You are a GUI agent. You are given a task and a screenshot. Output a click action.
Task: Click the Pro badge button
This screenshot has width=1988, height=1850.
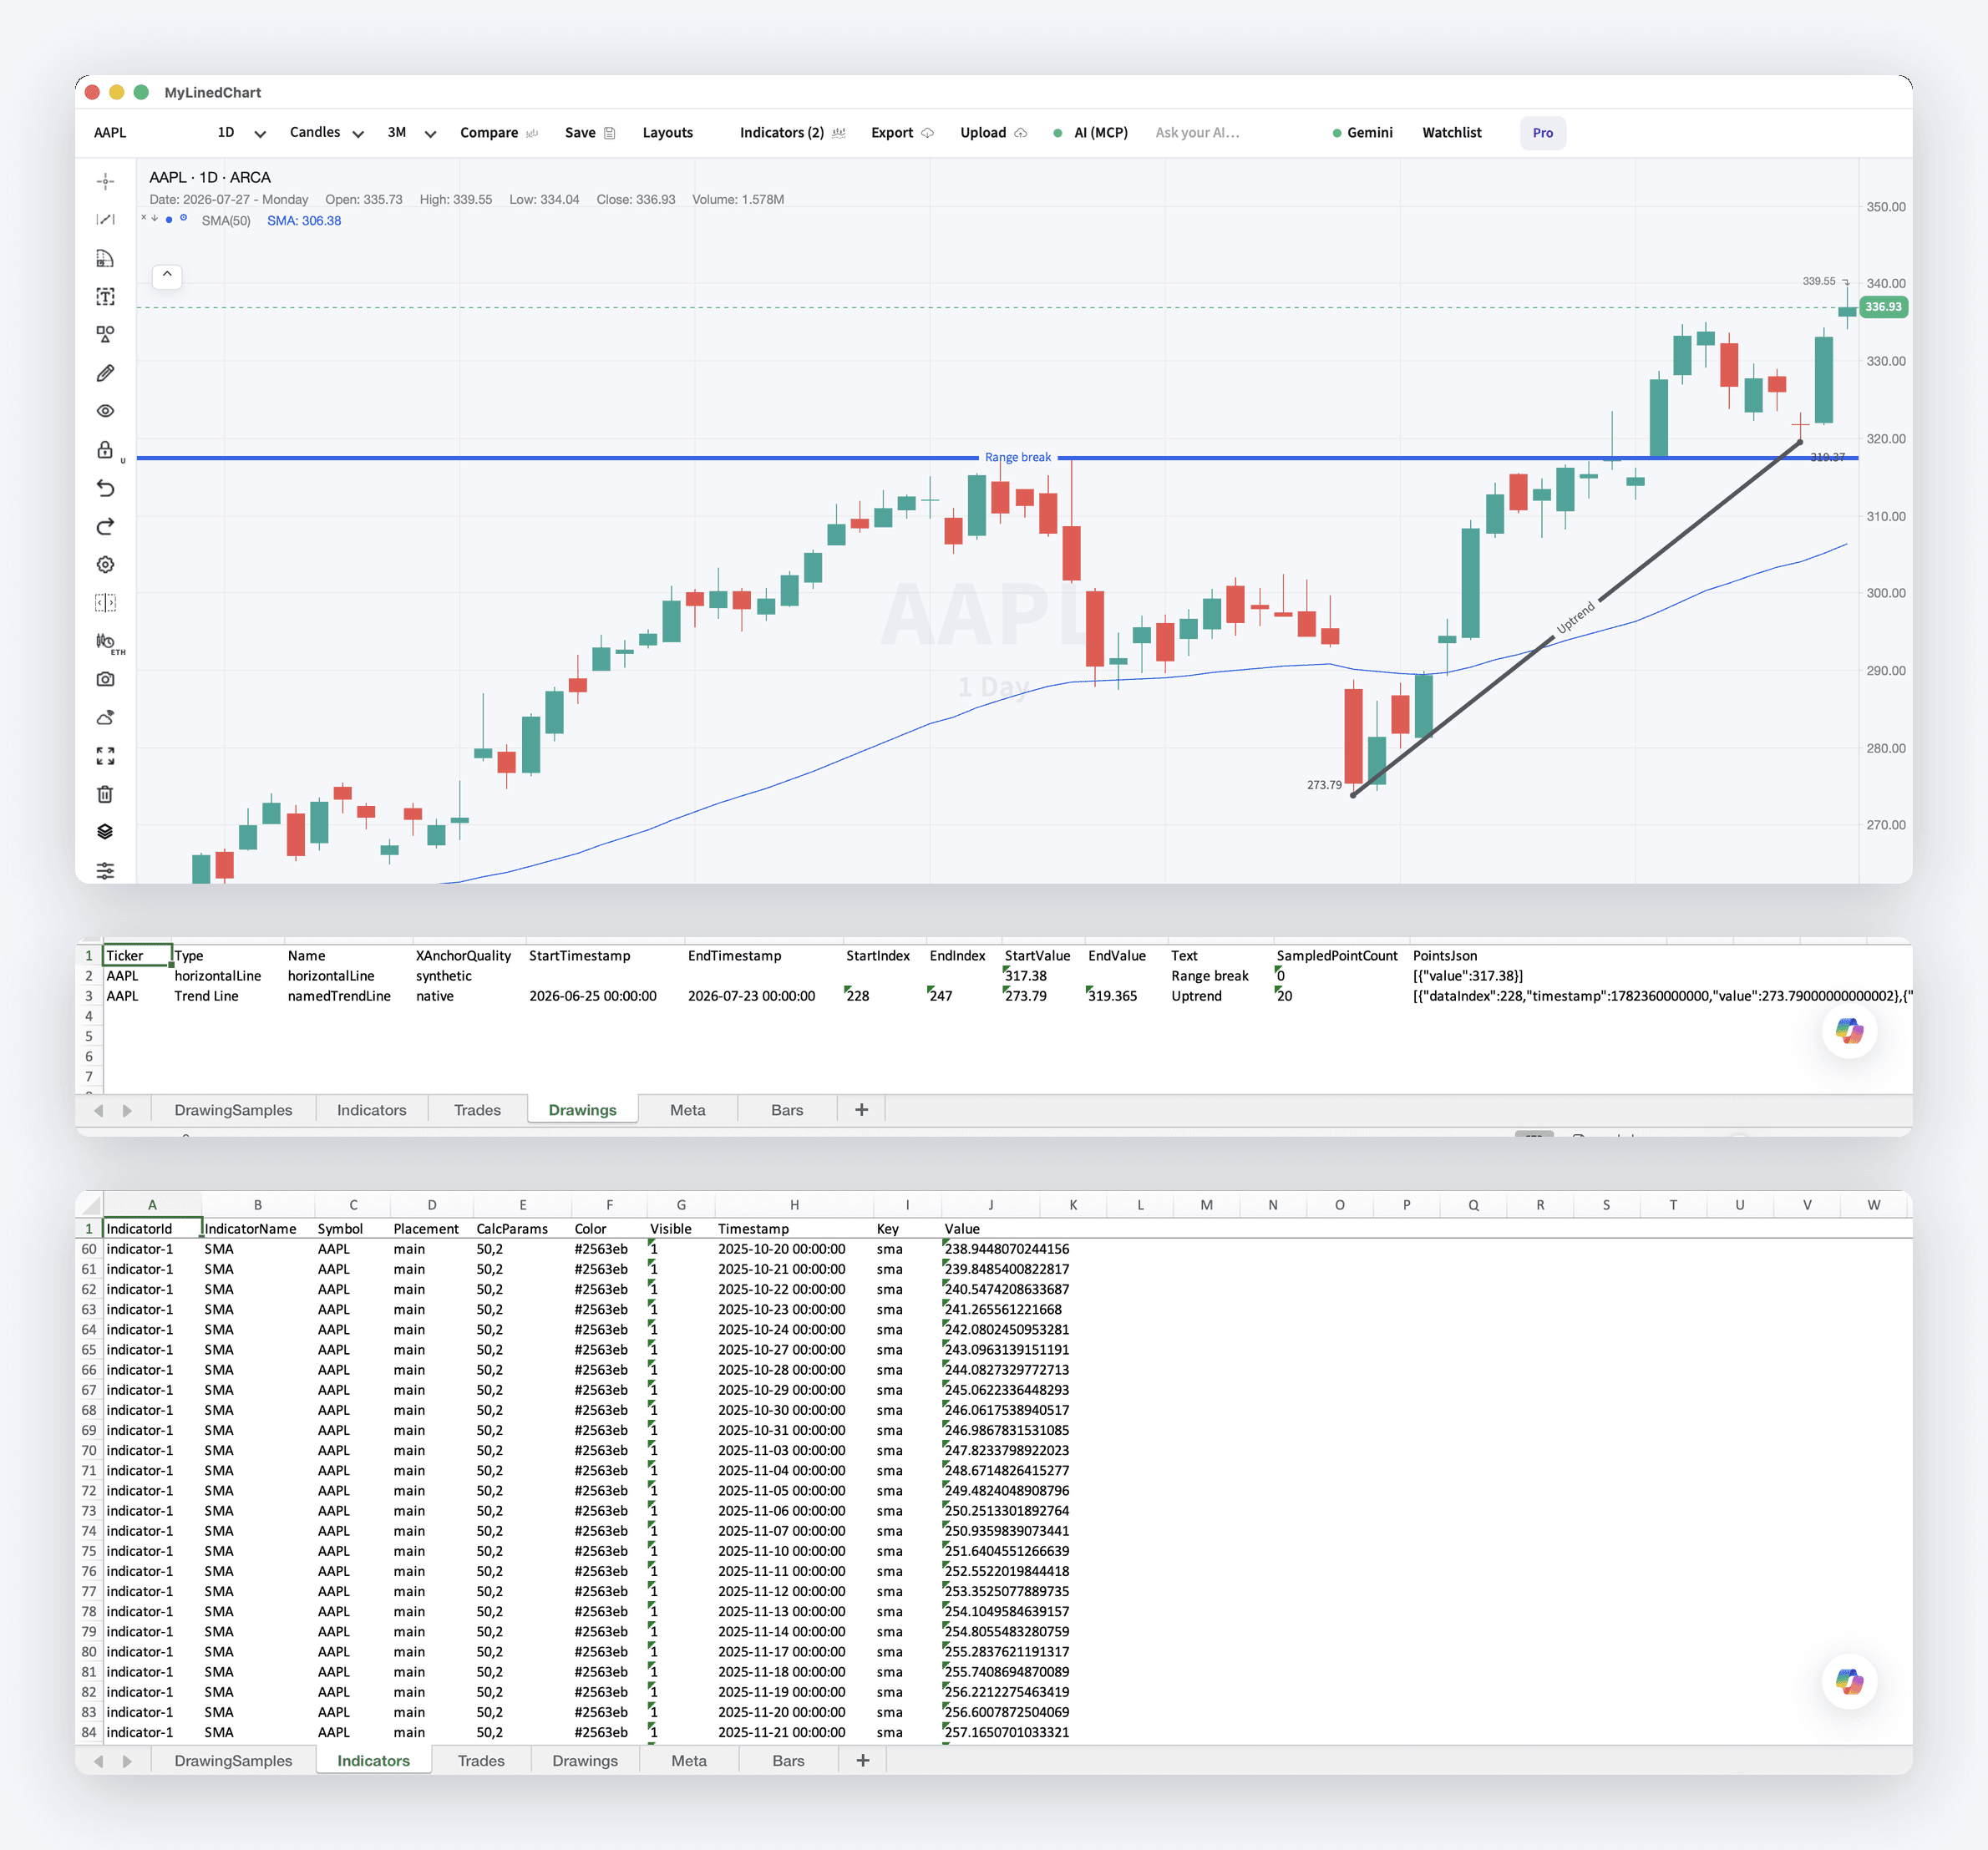[x=1542, y=133]
